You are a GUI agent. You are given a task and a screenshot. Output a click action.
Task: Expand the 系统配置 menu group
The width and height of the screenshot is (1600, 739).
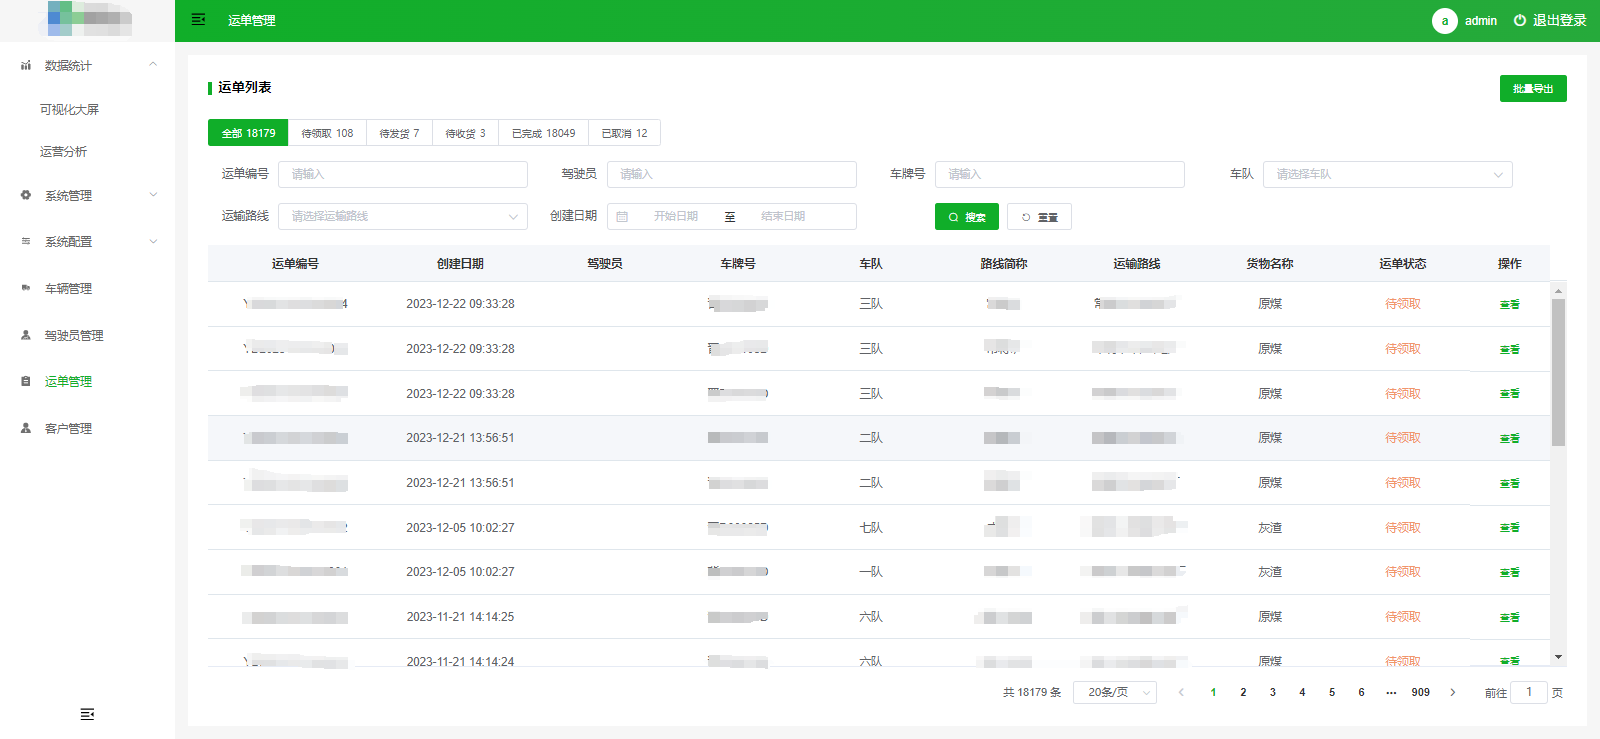point(153,241)
